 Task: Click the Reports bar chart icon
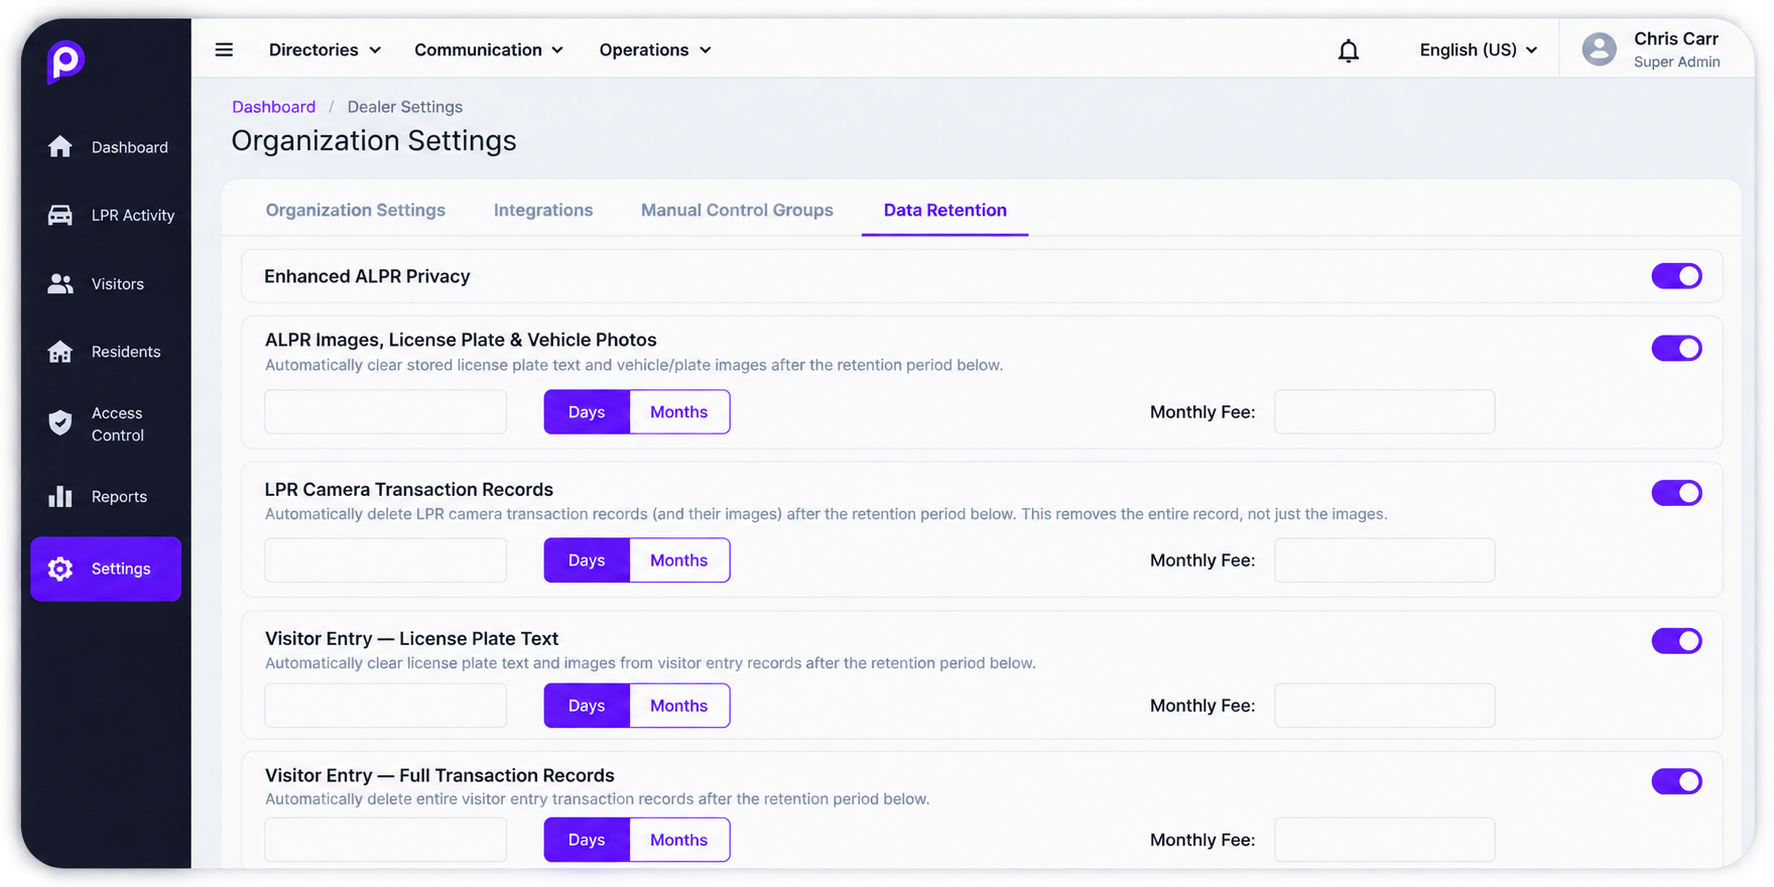60,496
